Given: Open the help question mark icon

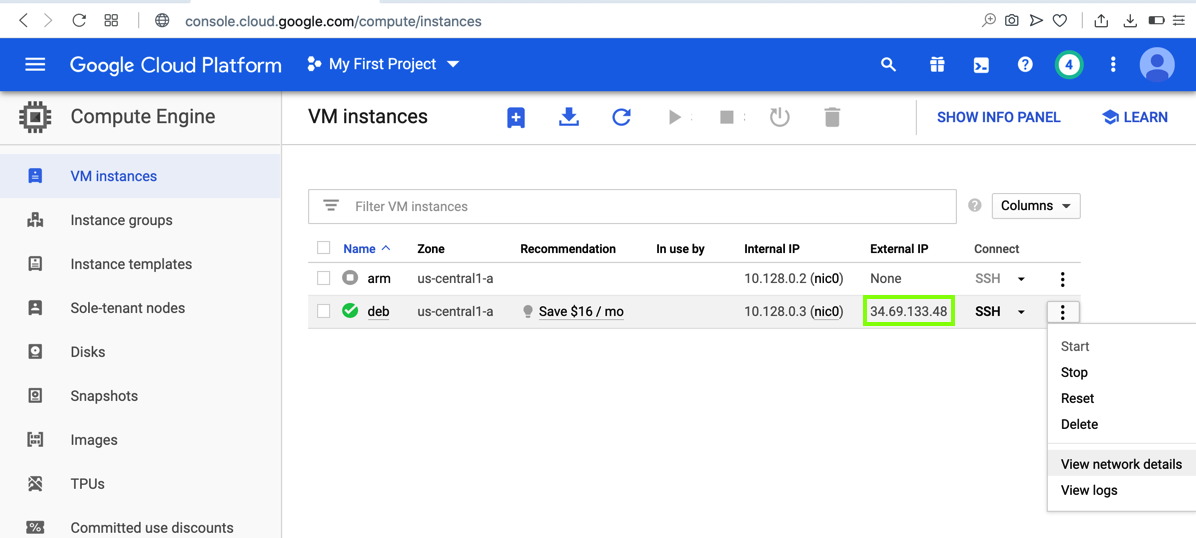Looking at the screenshot, I should [1025, 65].
